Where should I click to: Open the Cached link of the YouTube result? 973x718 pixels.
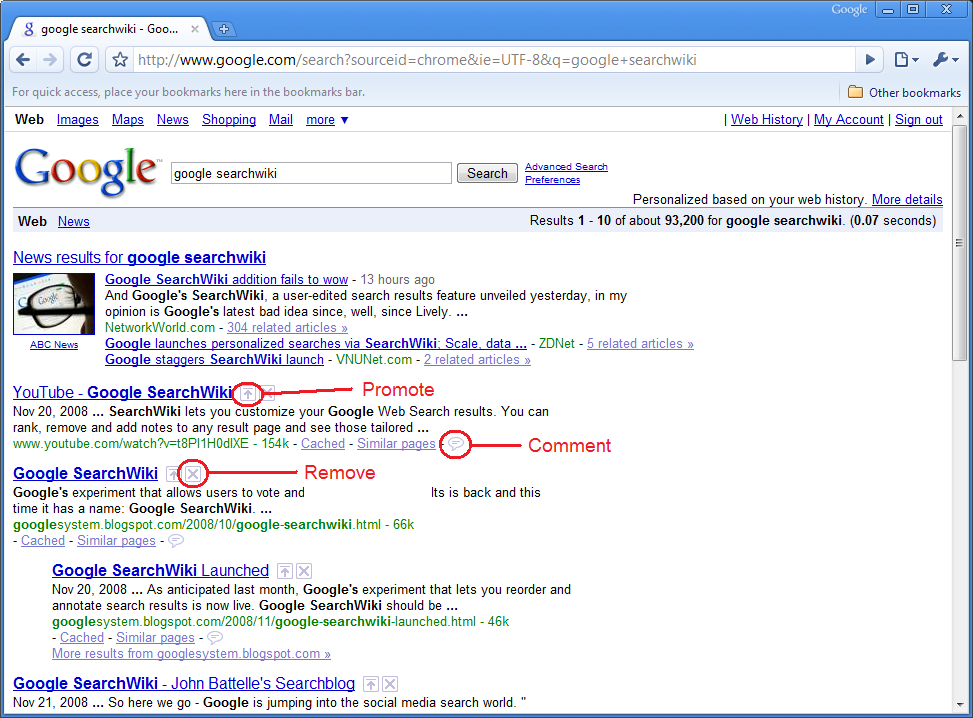323,444
